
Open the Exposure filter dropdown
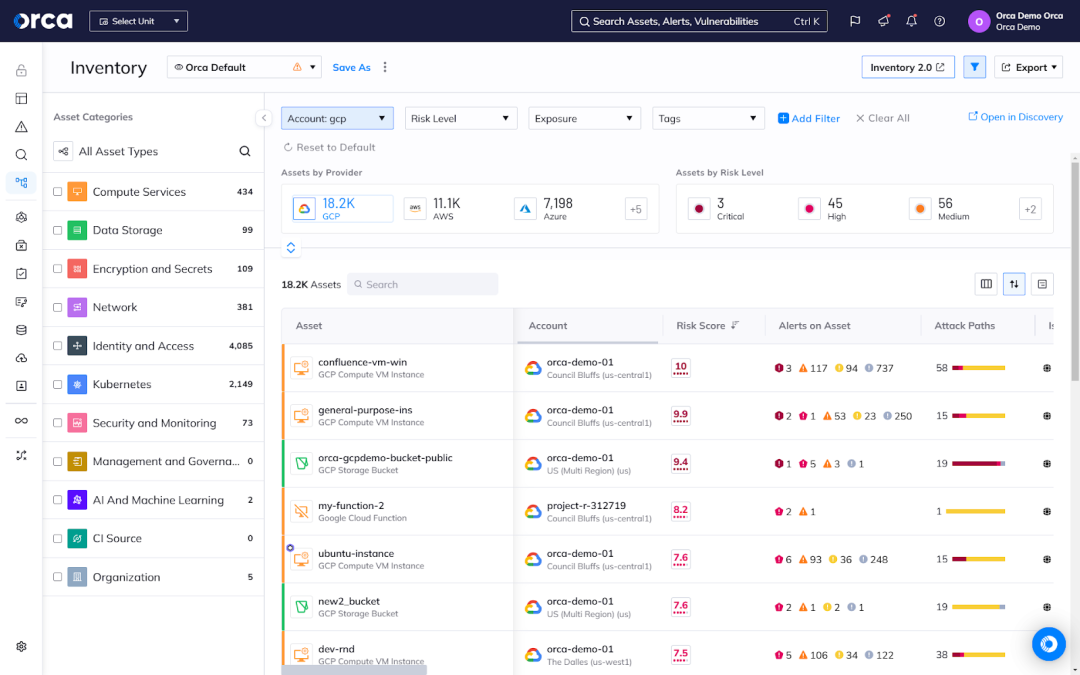pyautogui.click(x=584, y=118)
